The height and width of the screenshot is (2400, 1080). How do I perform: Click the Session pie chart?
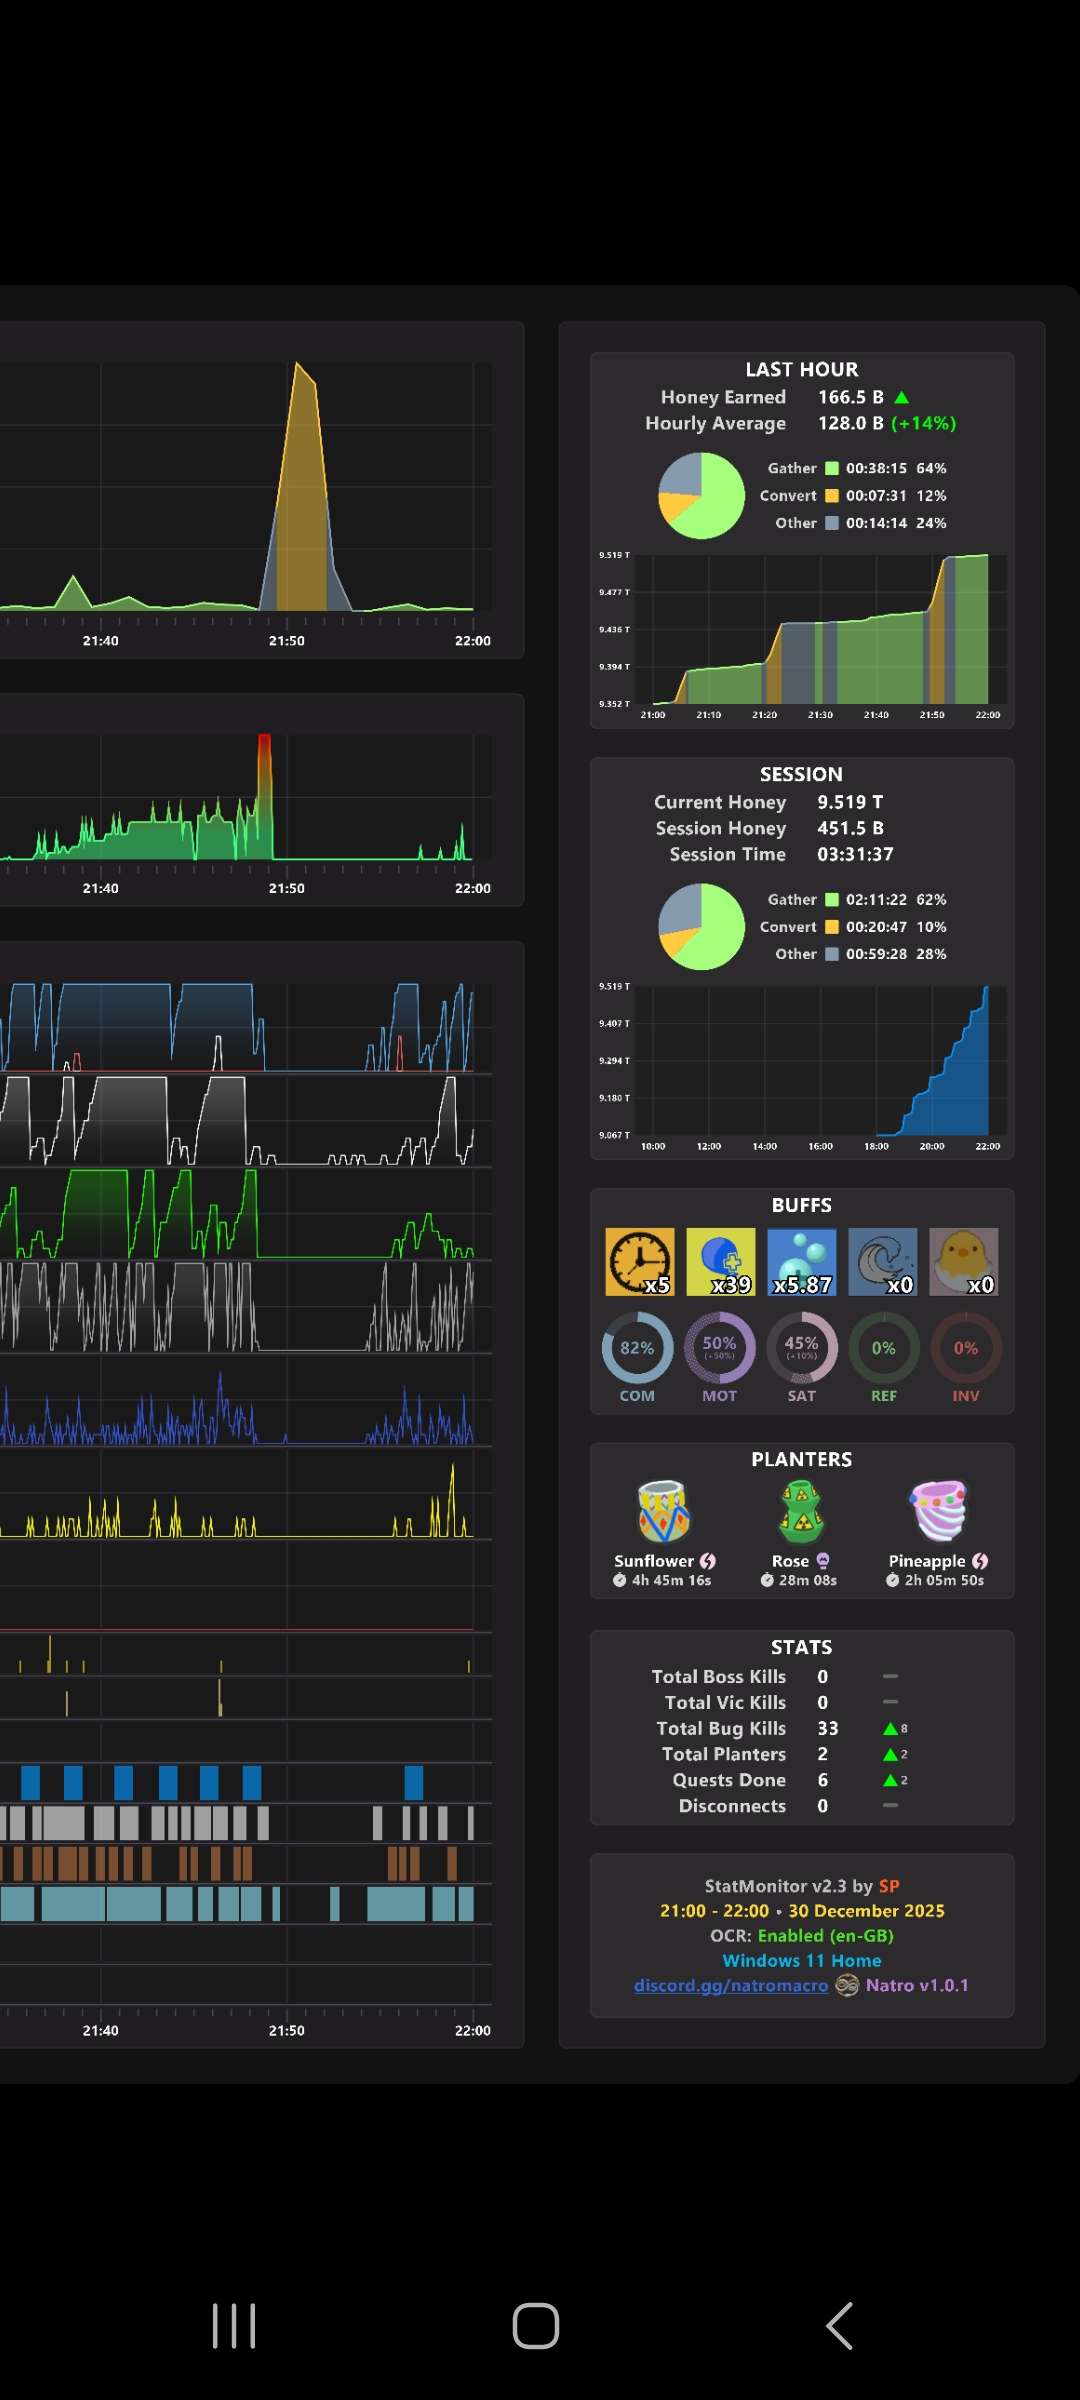702,927
